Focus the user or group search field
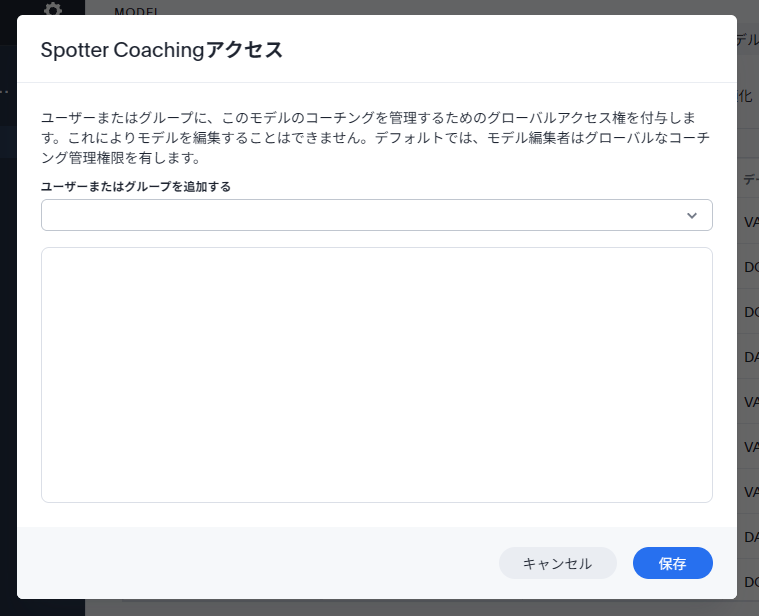This screenshot has height=616, width=759. point(360,215)
